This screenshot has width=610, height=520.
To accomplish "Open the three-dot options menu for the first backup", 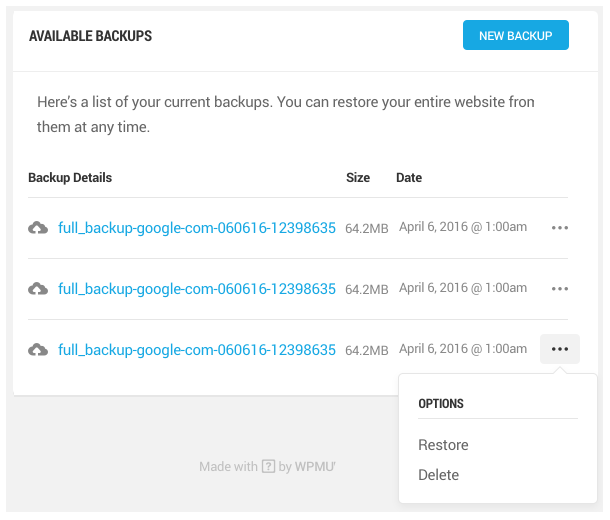I will pyautogui.click(x=560, y=228).
